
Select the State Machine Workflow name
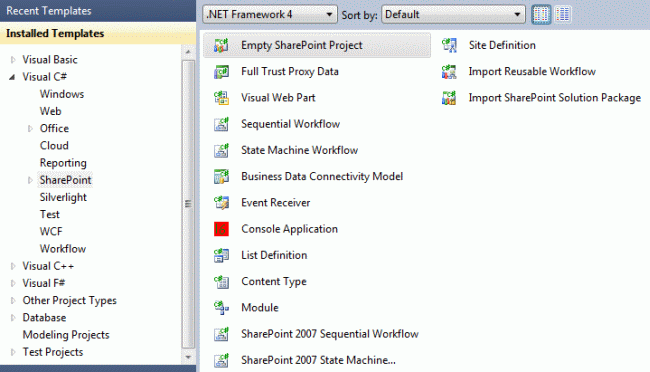click(x=299, y=150)
